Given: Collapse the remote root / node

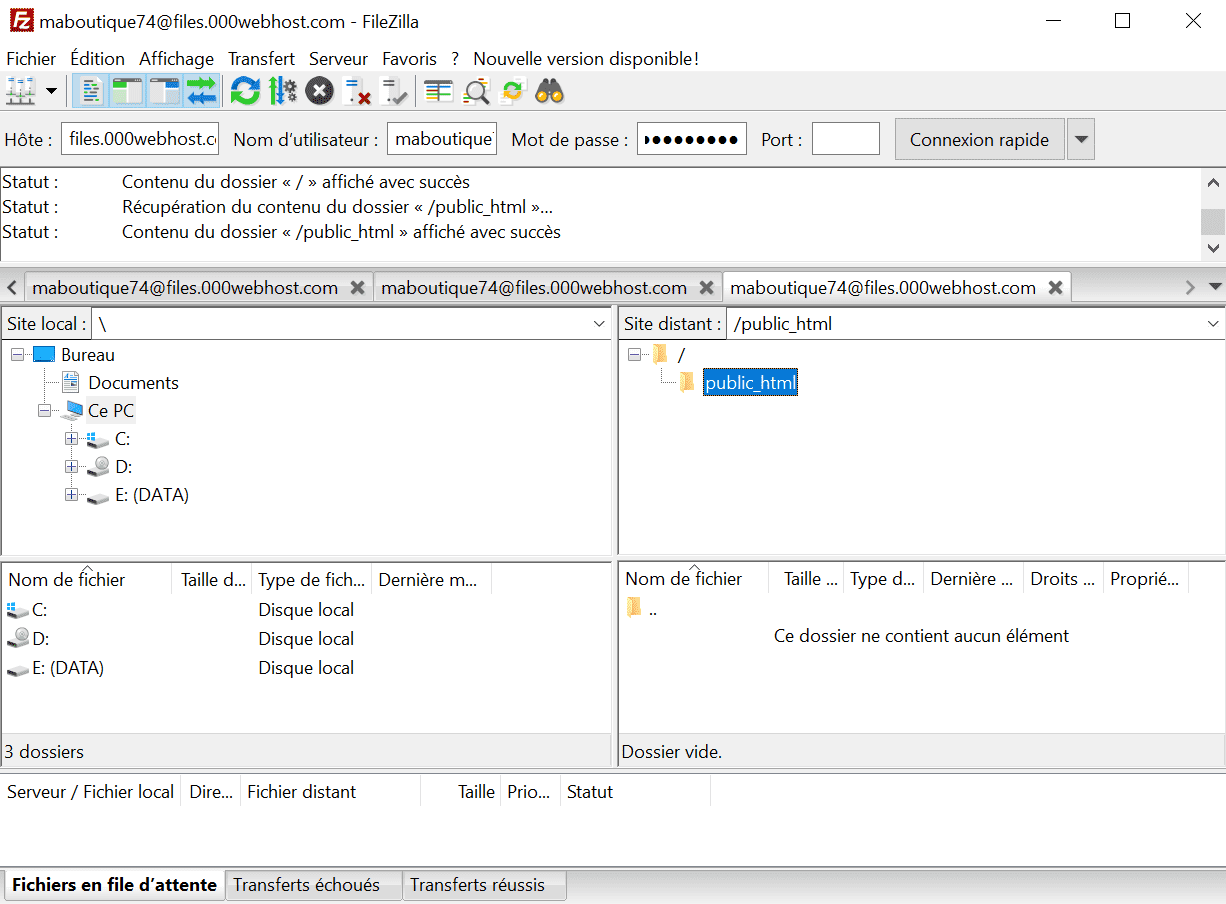Looking at the screenshot, I should click(x=634, y=355).
